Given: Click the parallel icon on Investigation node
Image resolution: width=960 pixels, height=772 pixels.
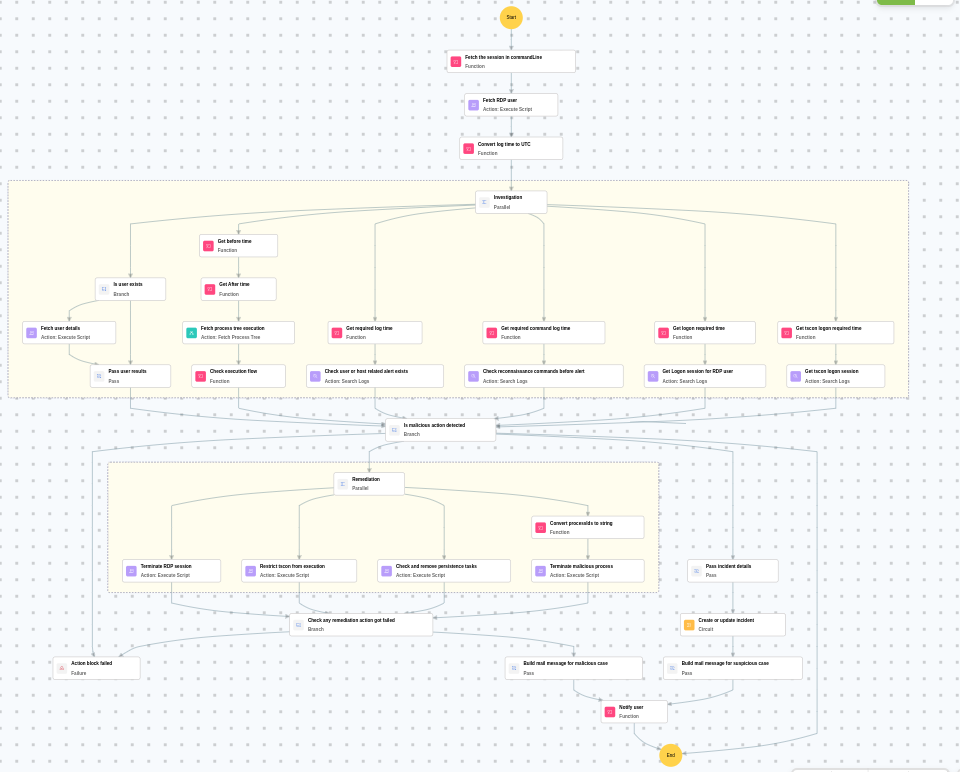Looking at the screenshot, I should [x=484, y=202].
